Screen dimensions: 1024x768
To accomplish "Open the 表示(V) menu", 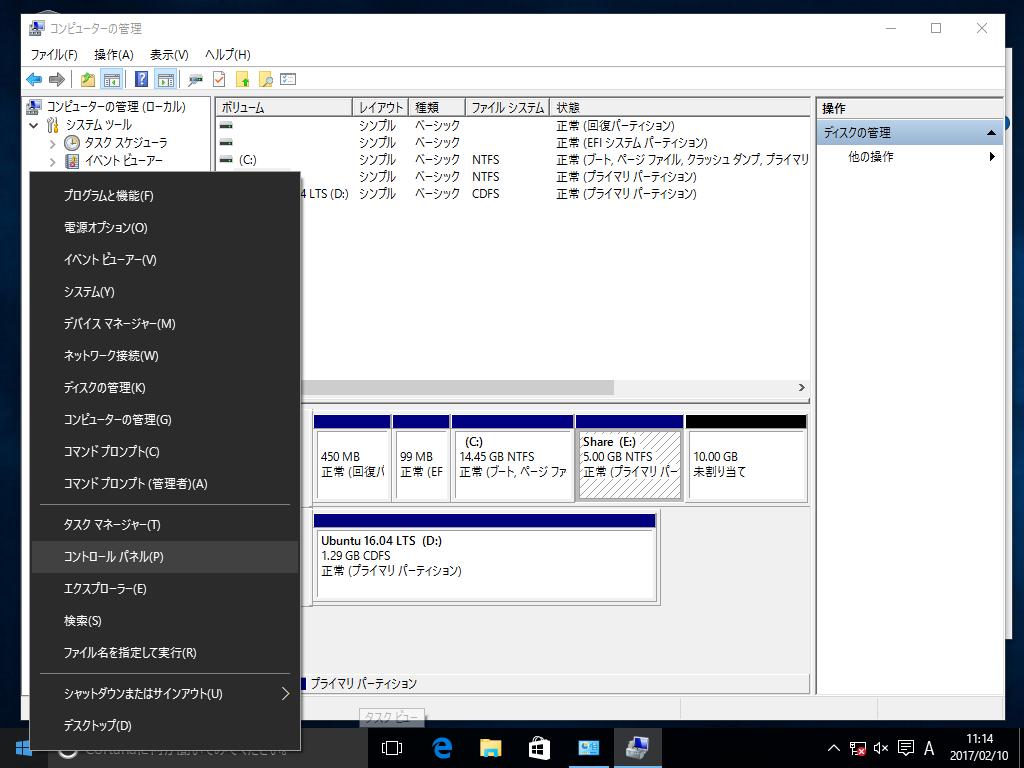I will click(169, 55).
